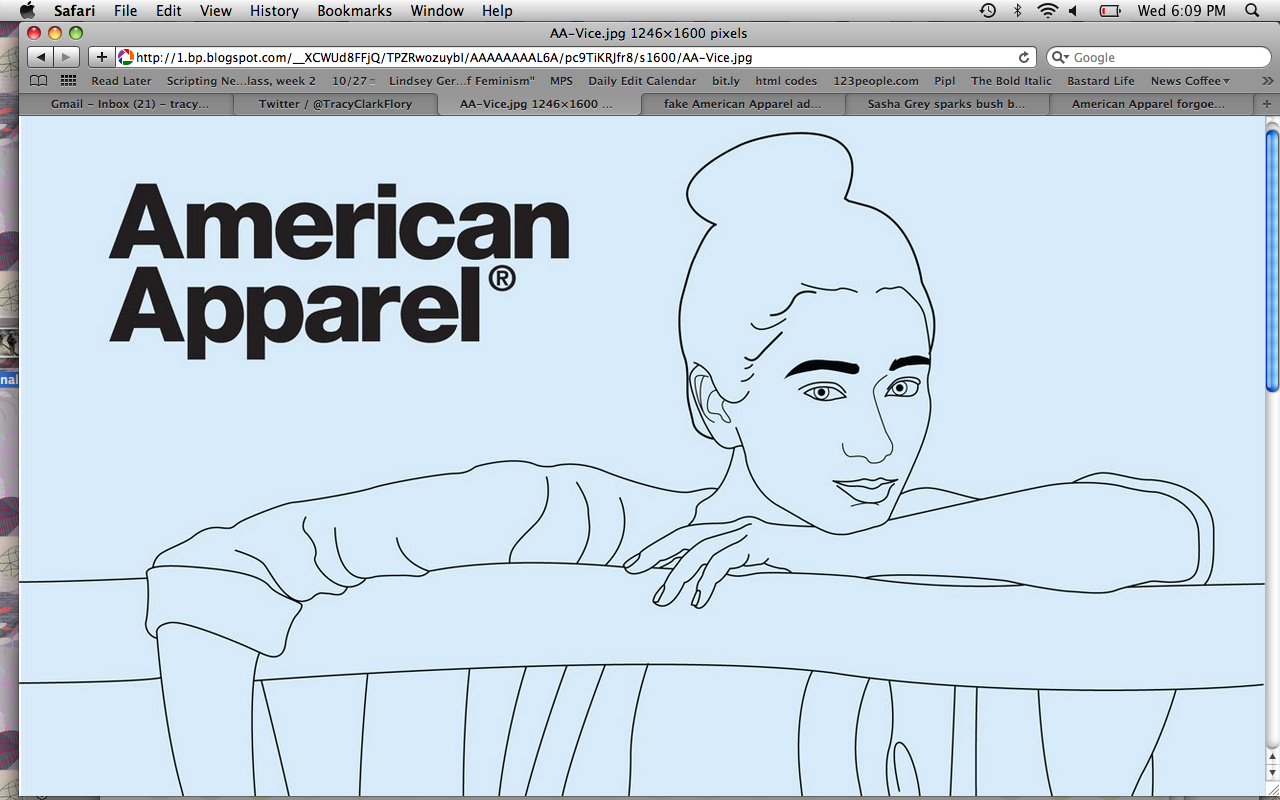Open the Safari application menu
Image resolution: width=1280 pixels, height=800 pixels.
coord(75,10)
